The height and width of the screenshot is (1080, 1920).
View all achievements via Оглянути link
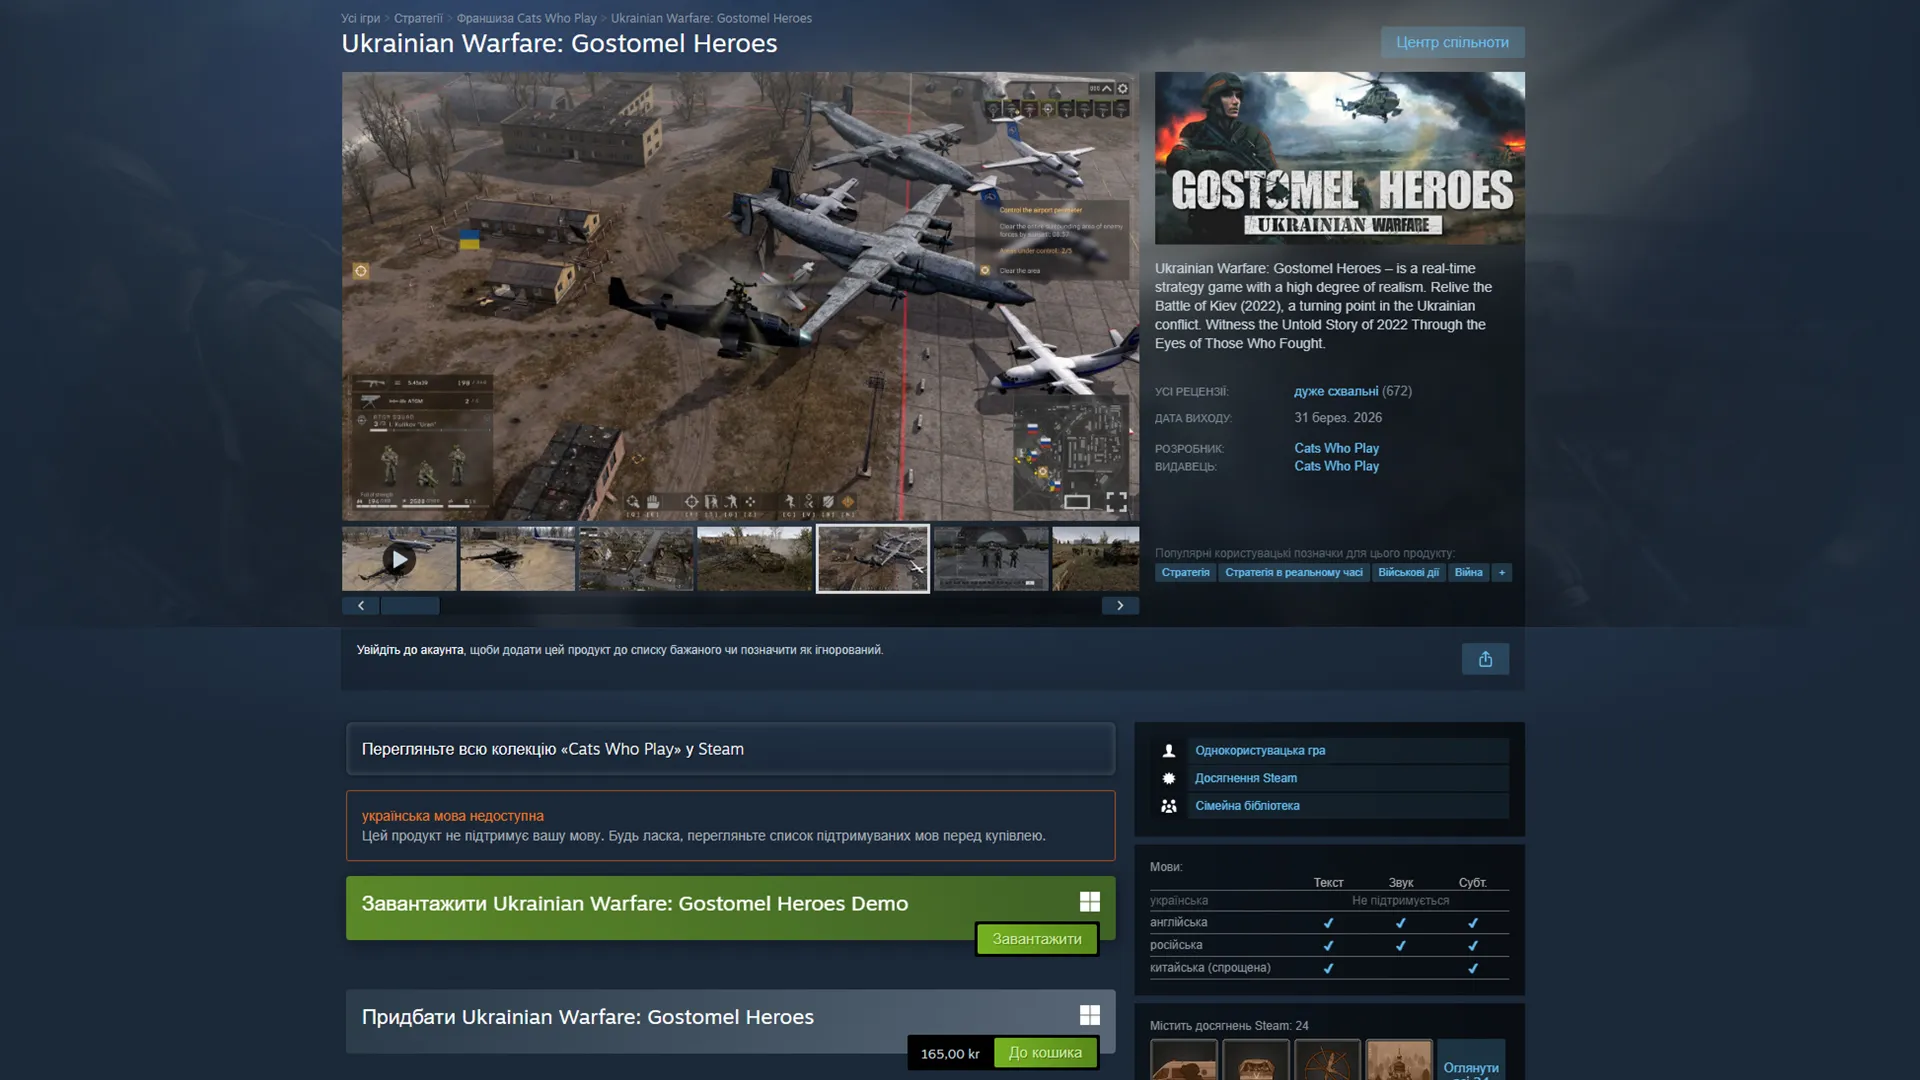(1471, 1068)
